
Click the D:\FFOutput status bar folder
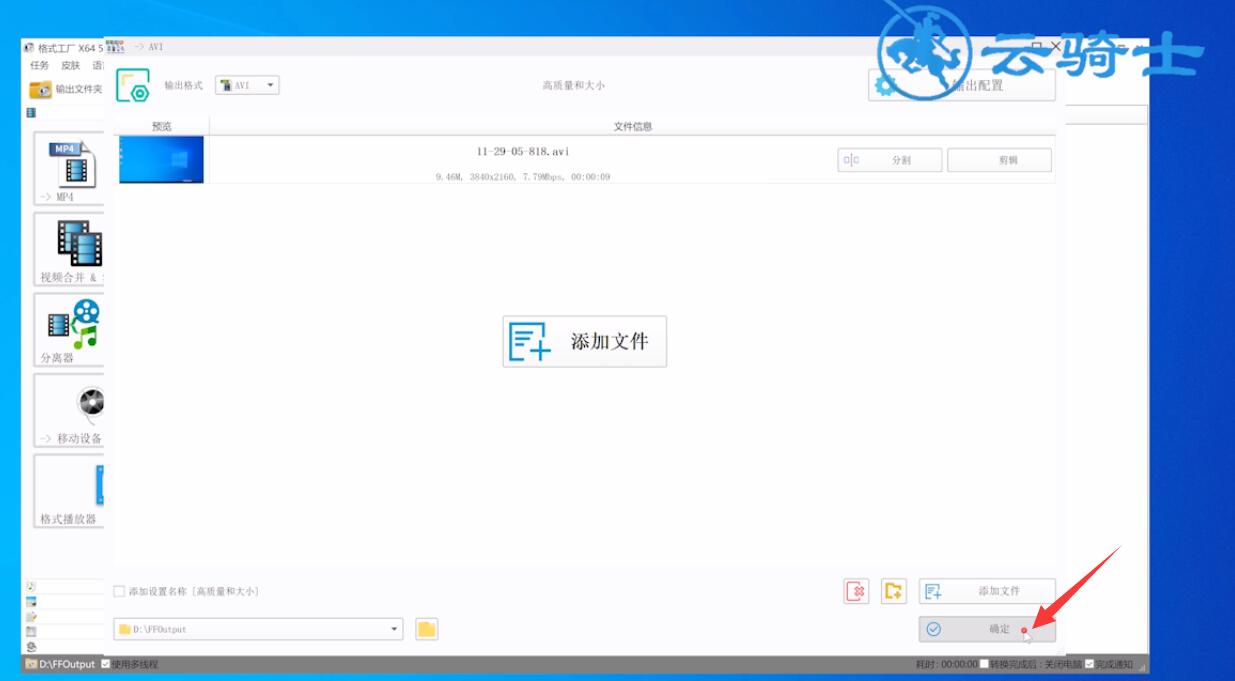point(61,664)
